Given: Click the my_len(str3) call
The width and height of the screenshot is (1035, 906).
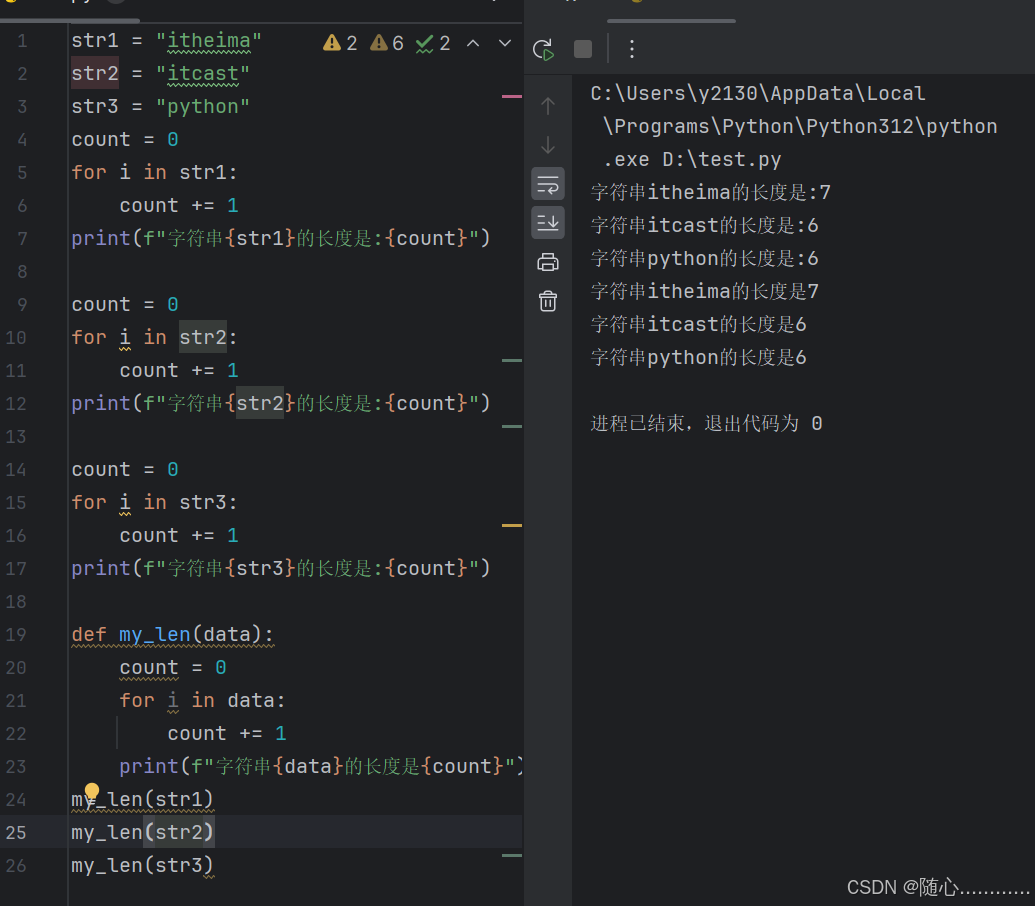Looking at the screenshot, I should [x=143, y=866].
